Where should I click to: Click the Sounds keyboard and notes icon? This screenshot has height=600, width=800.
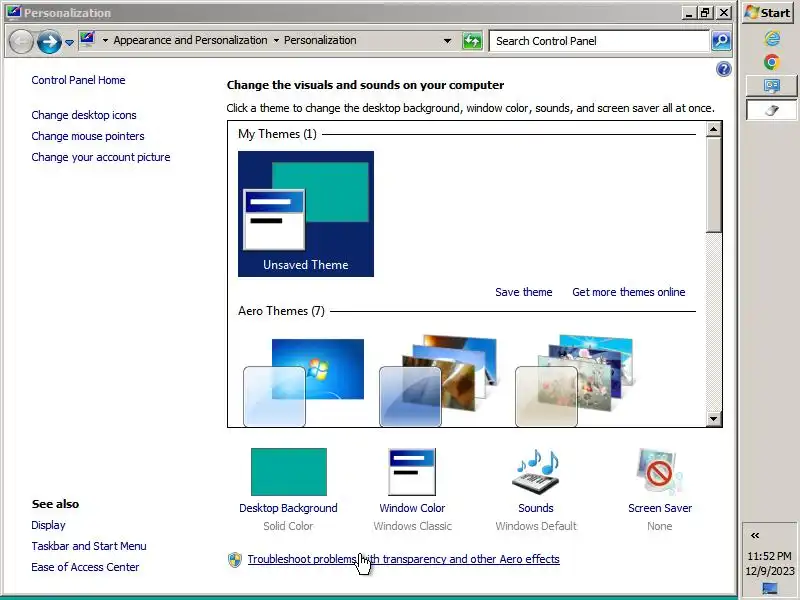[x=537, y=472]
